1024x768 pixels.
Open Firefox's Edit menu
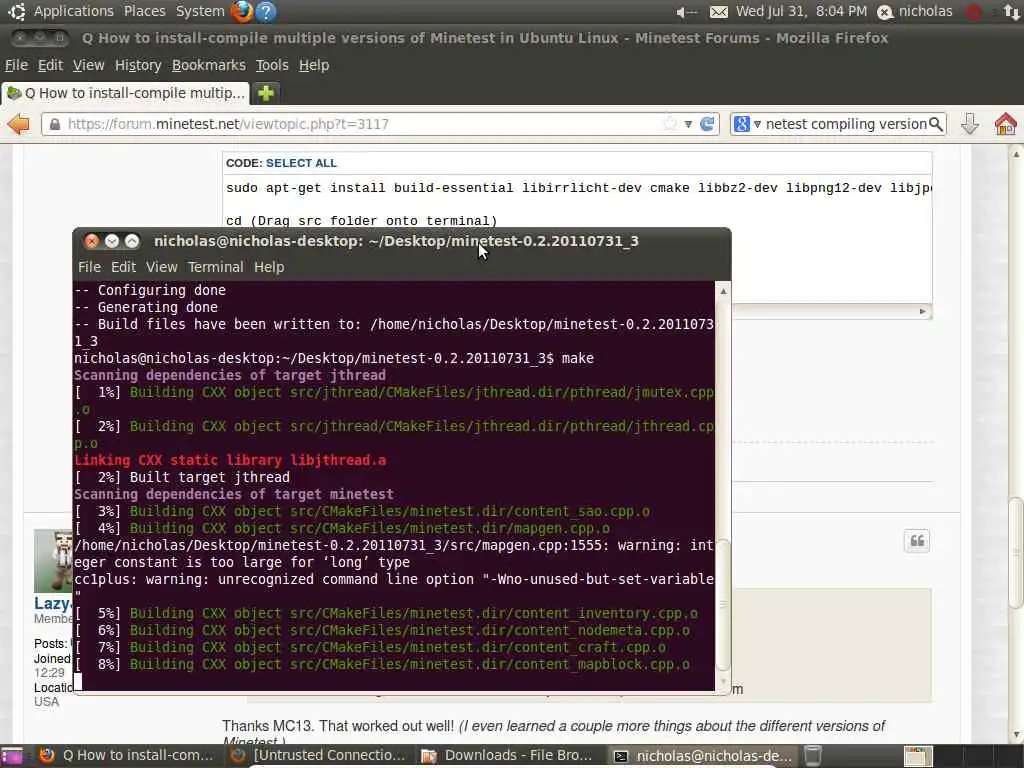coord(50,65)
